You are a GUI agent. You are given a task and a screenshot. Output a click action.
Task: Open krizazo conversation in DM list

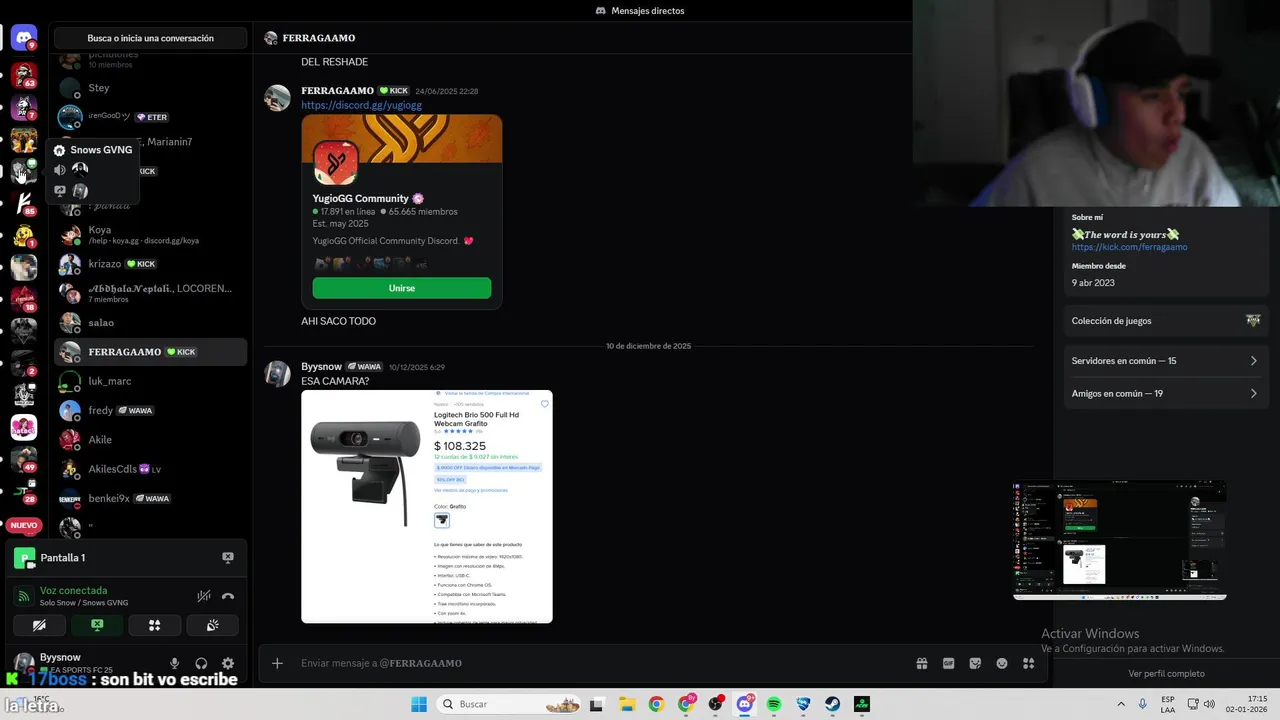(150, 264)
